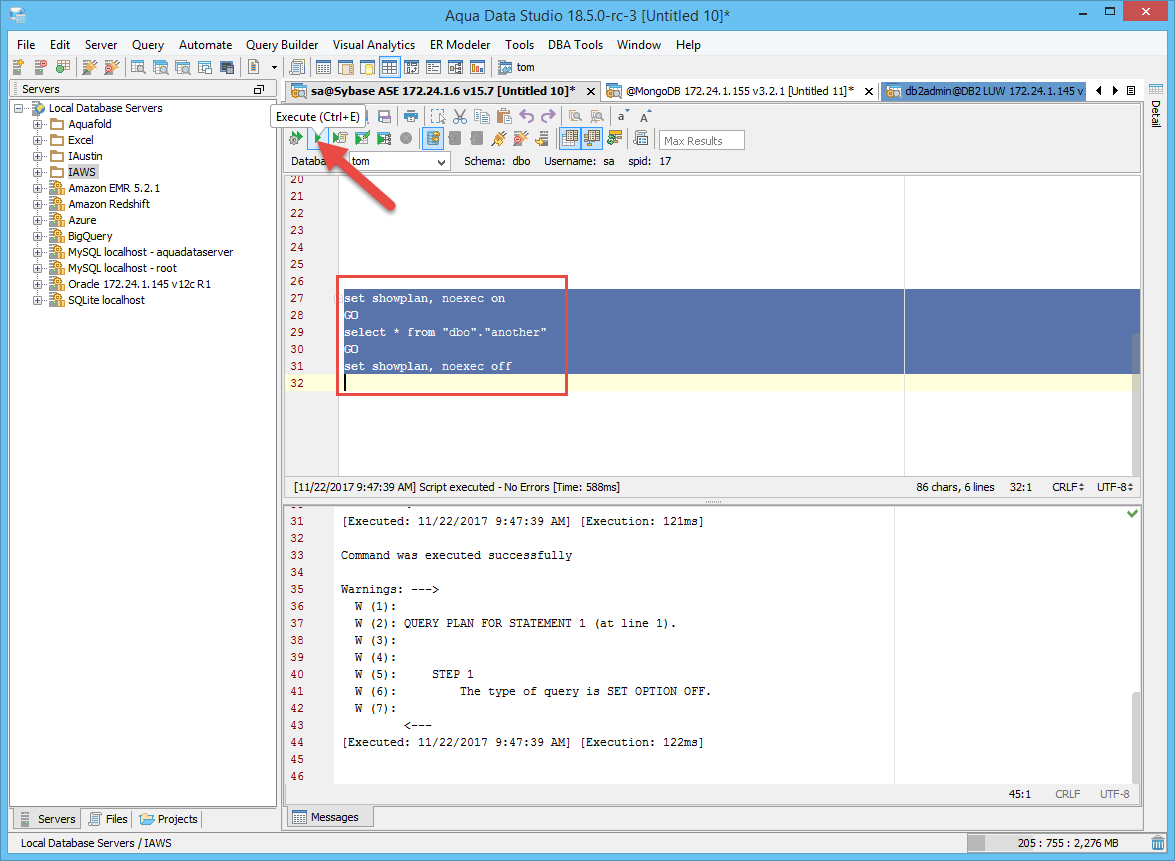Click the Detail side panel icon
The image size is (1175, 861).
(1156, 107)
